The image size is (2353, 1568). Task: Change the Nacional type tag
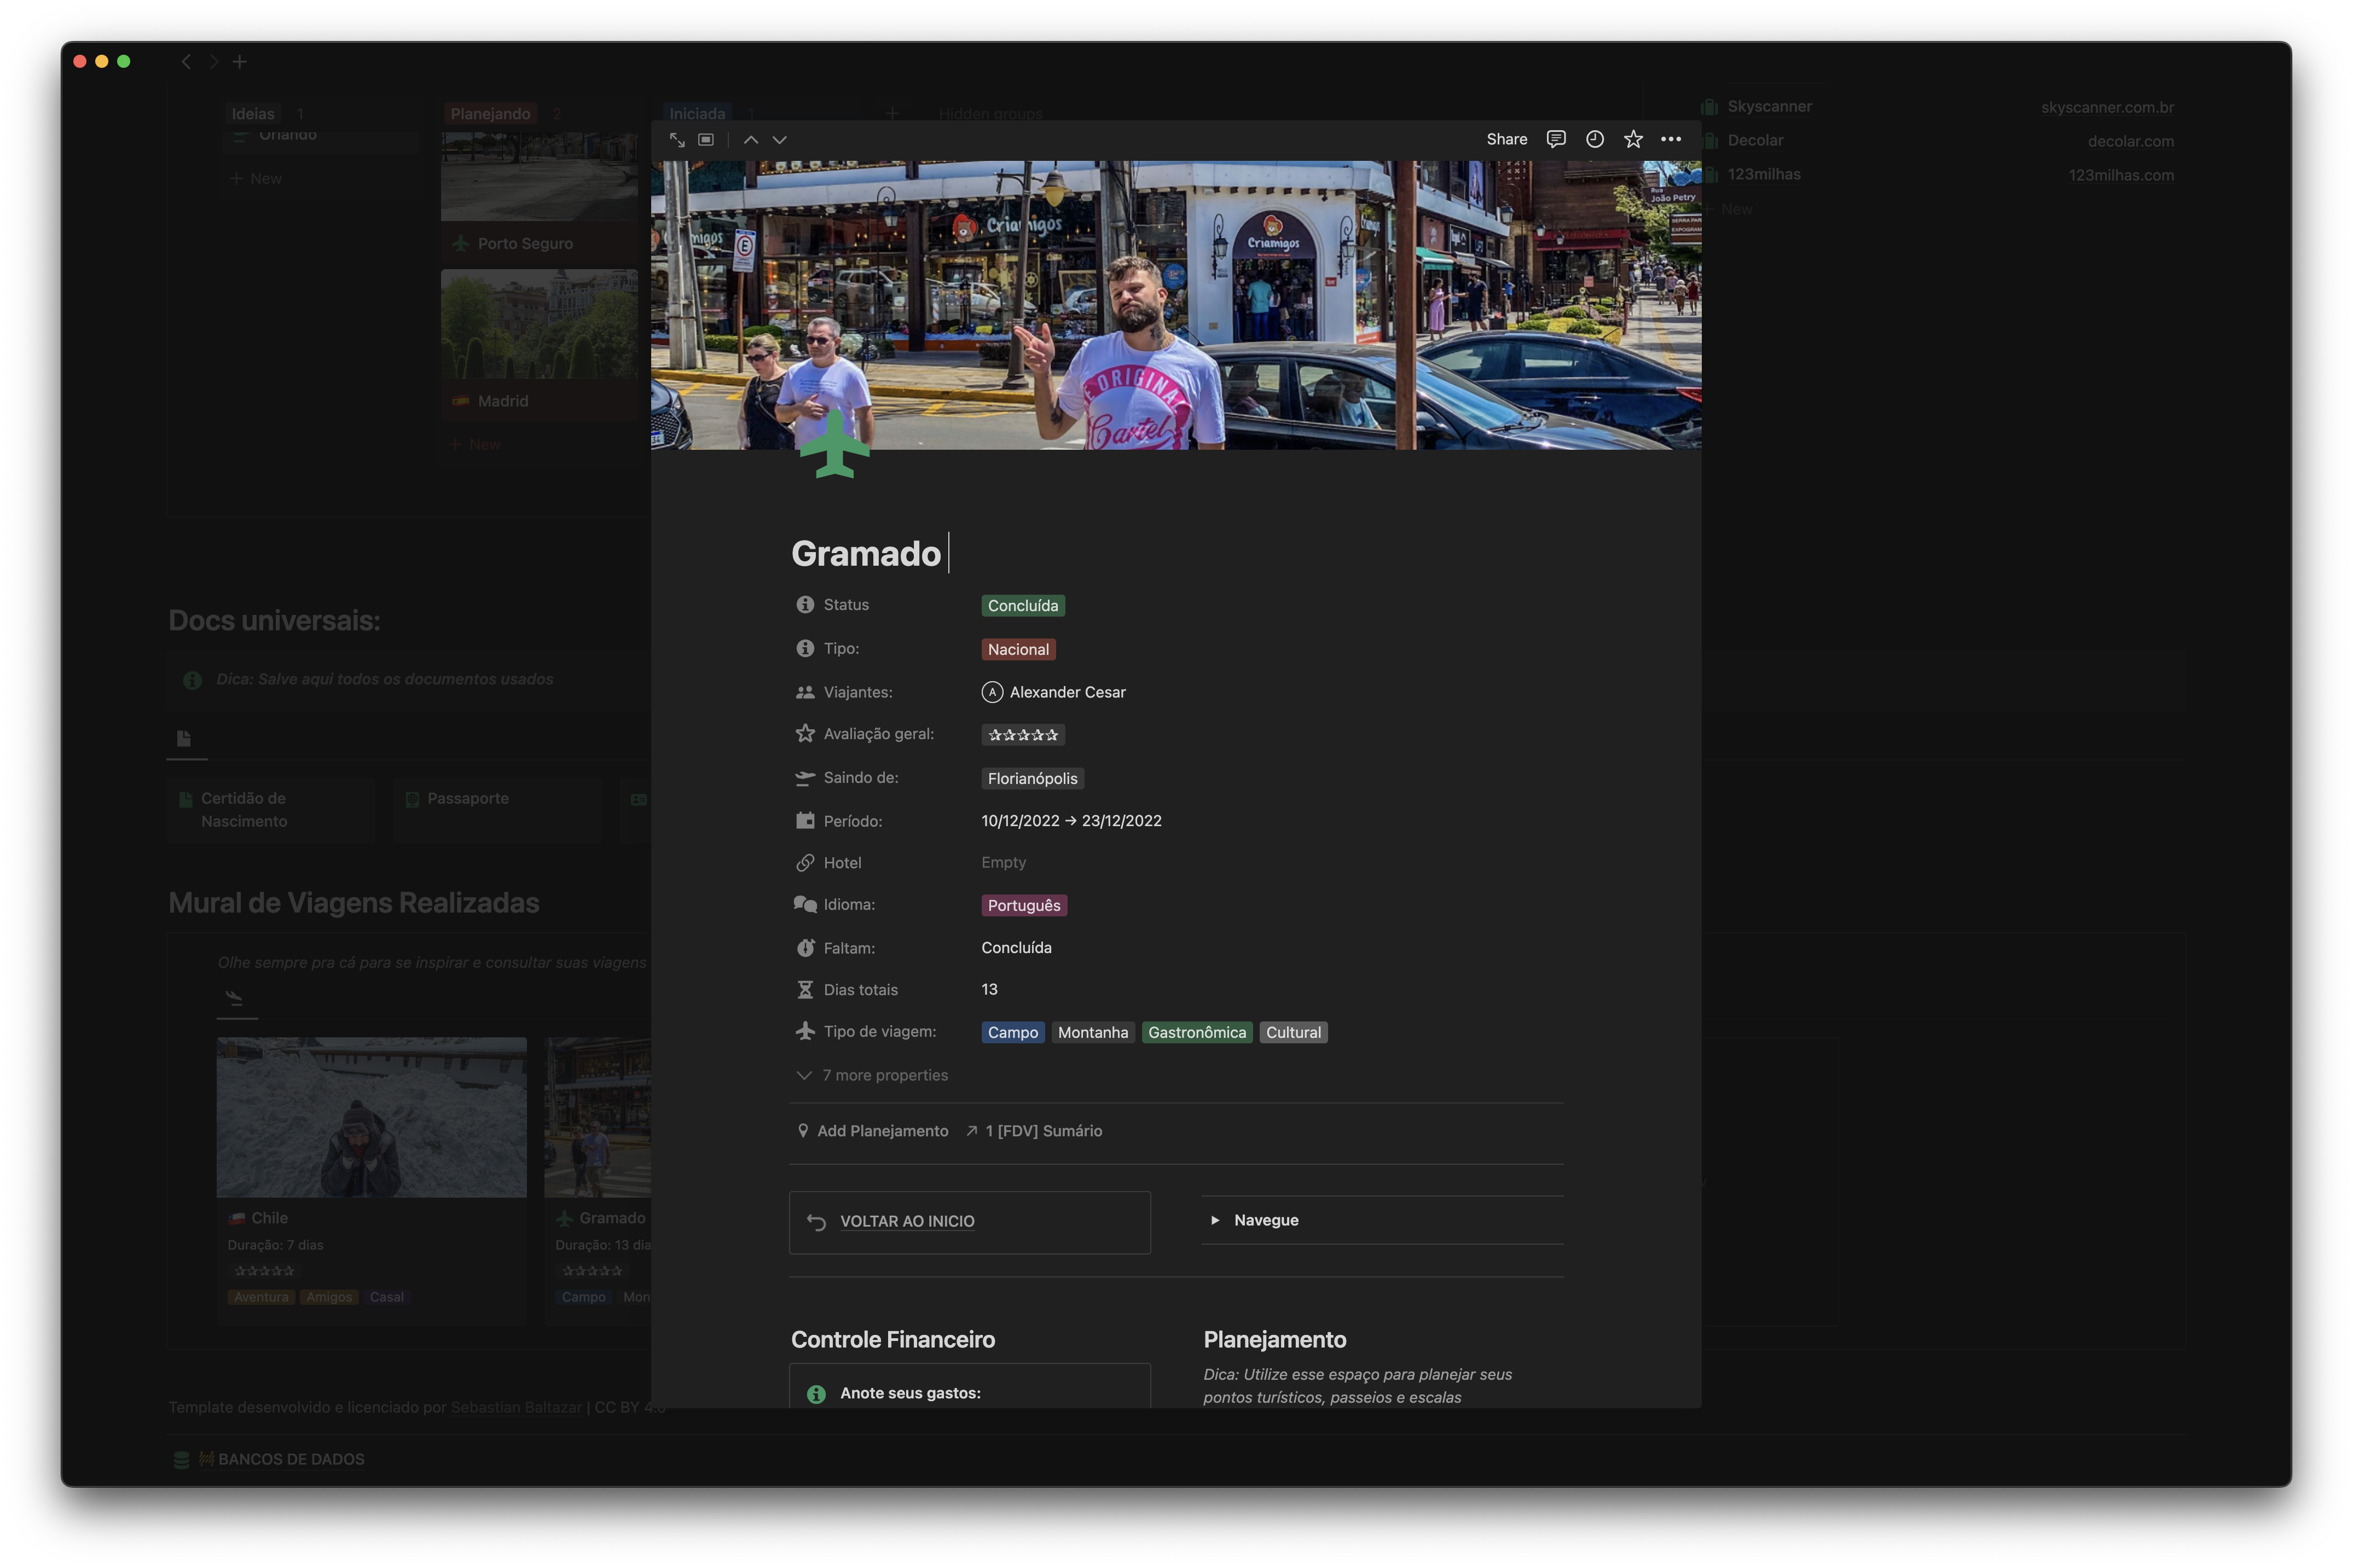(x=1018, y=650)
